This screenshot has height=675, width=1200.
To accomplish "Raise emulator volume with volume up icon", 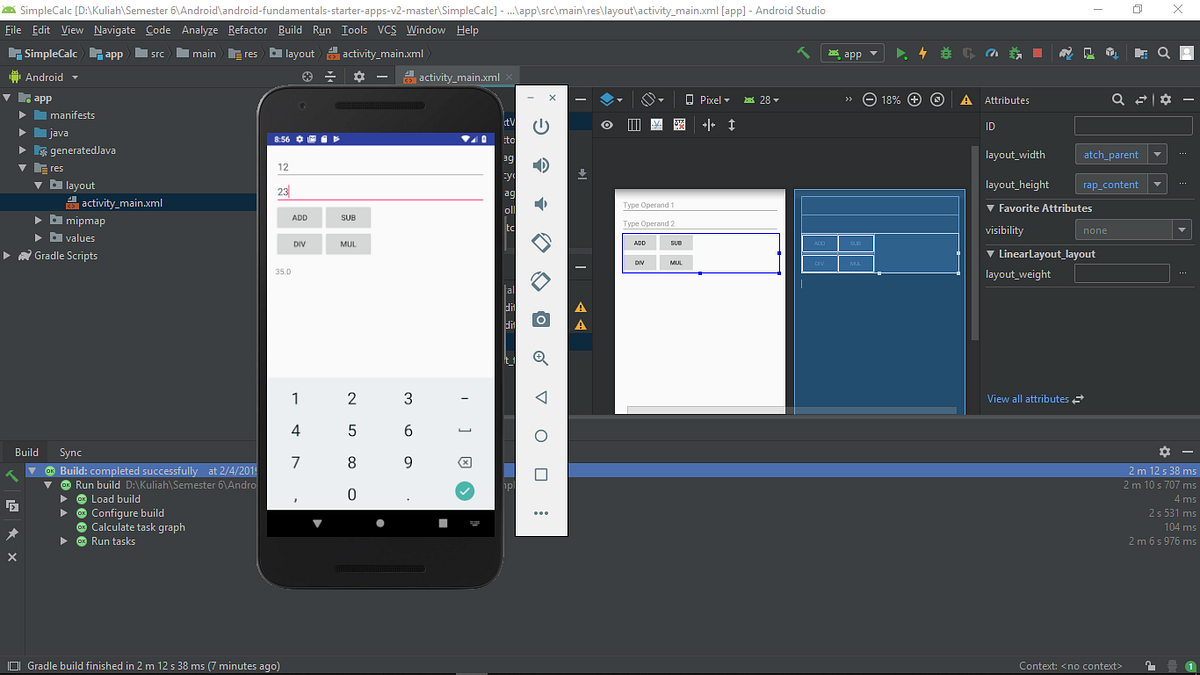I will point(541,165).
